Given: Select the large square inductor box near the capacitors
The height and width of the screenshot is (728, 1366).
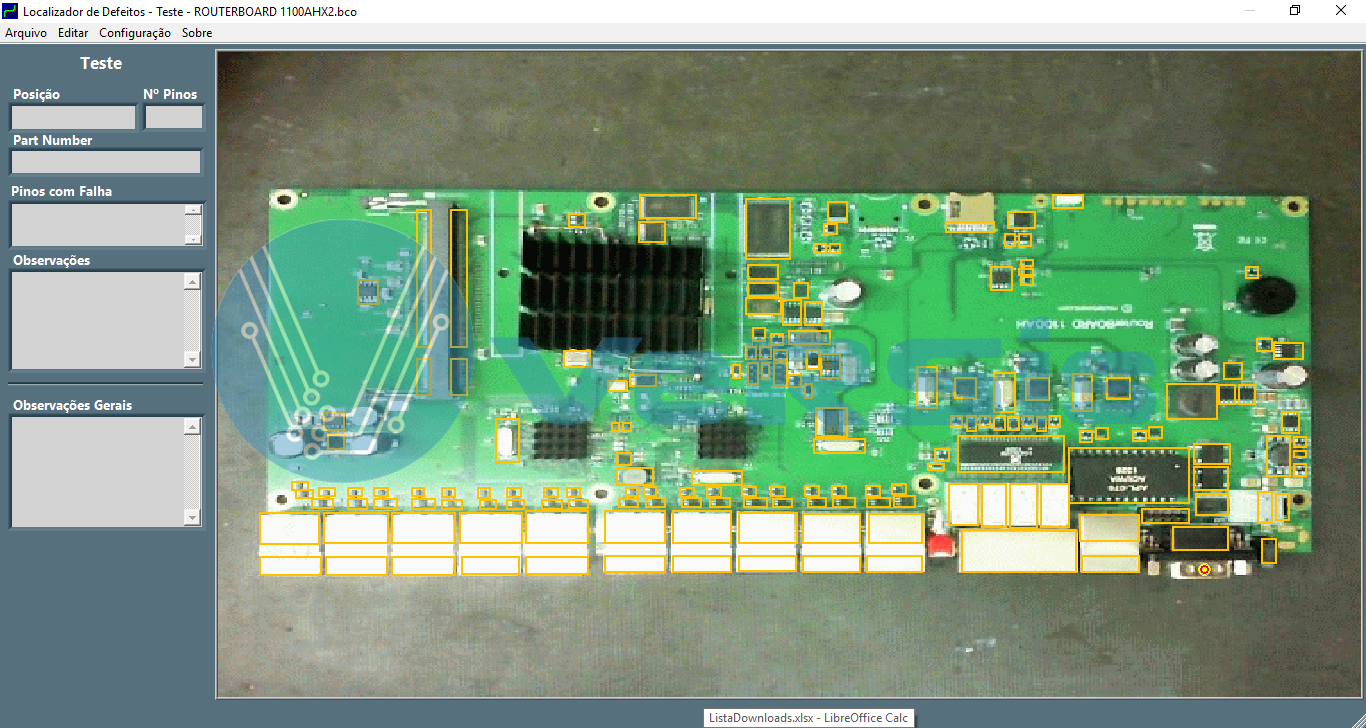Looking at the screenshot, I should point(1192,401).
